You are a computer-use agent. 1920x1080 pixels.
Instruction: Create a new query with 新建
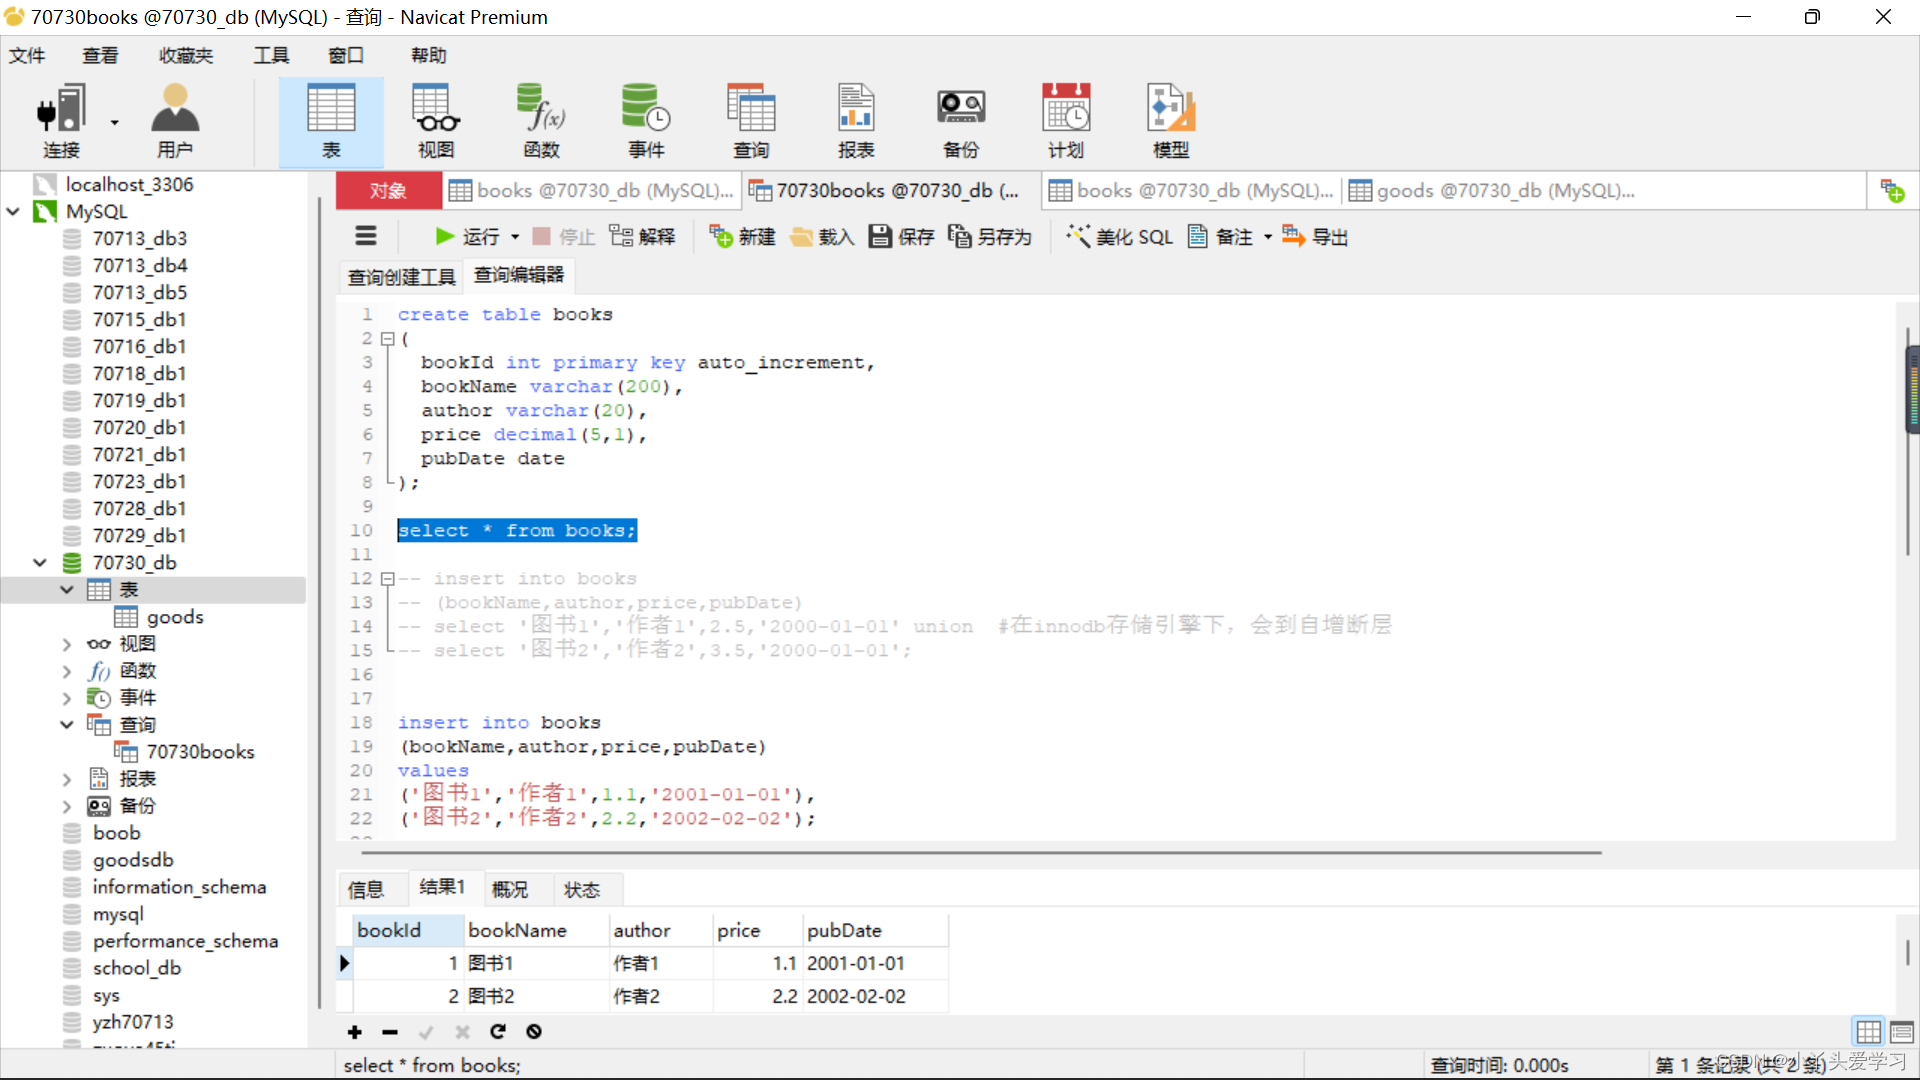[x=743, y=236]
